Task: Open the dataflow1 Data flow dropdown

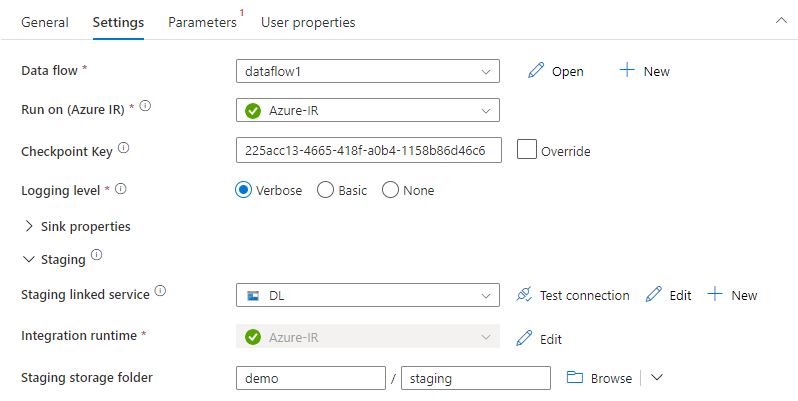Action: (x=368, y=71)
